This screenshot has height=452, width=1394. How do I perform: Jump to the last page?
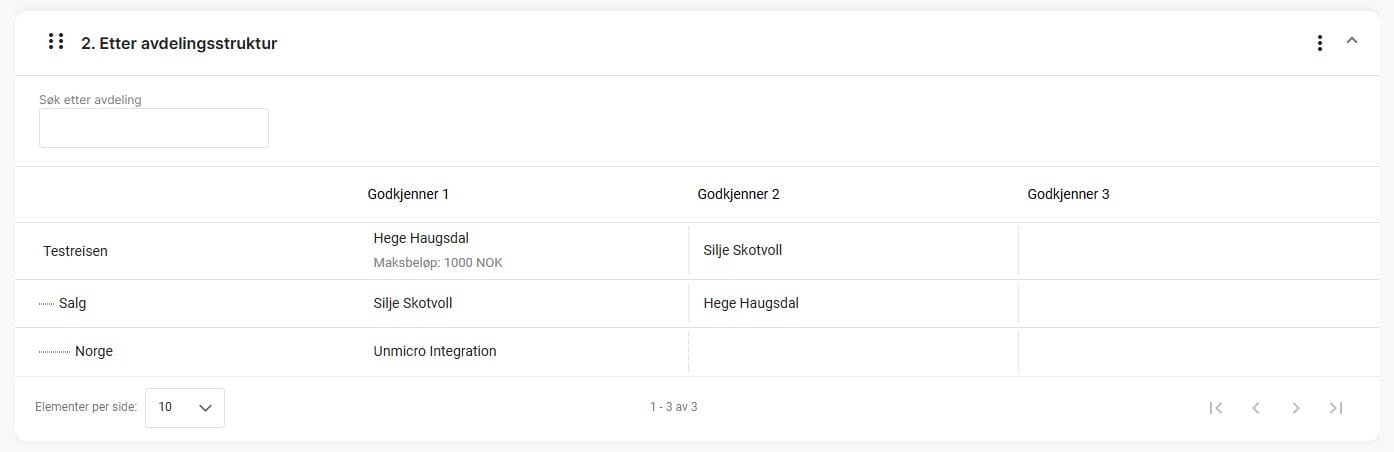pyautogui.click(x=1336, y=408)
